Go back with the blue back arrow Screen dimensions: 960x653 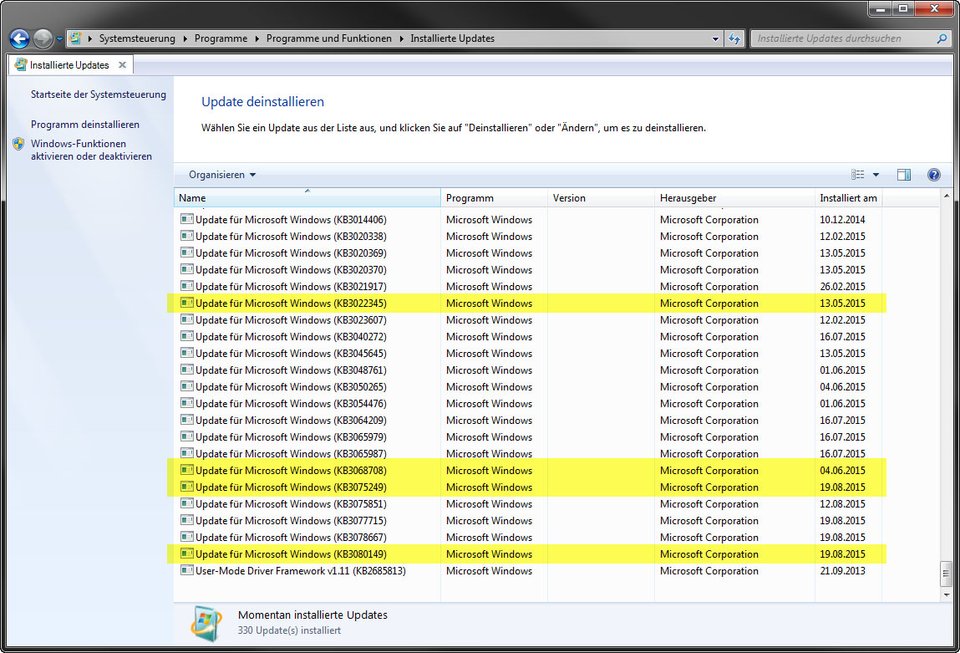tap(20, 39)
